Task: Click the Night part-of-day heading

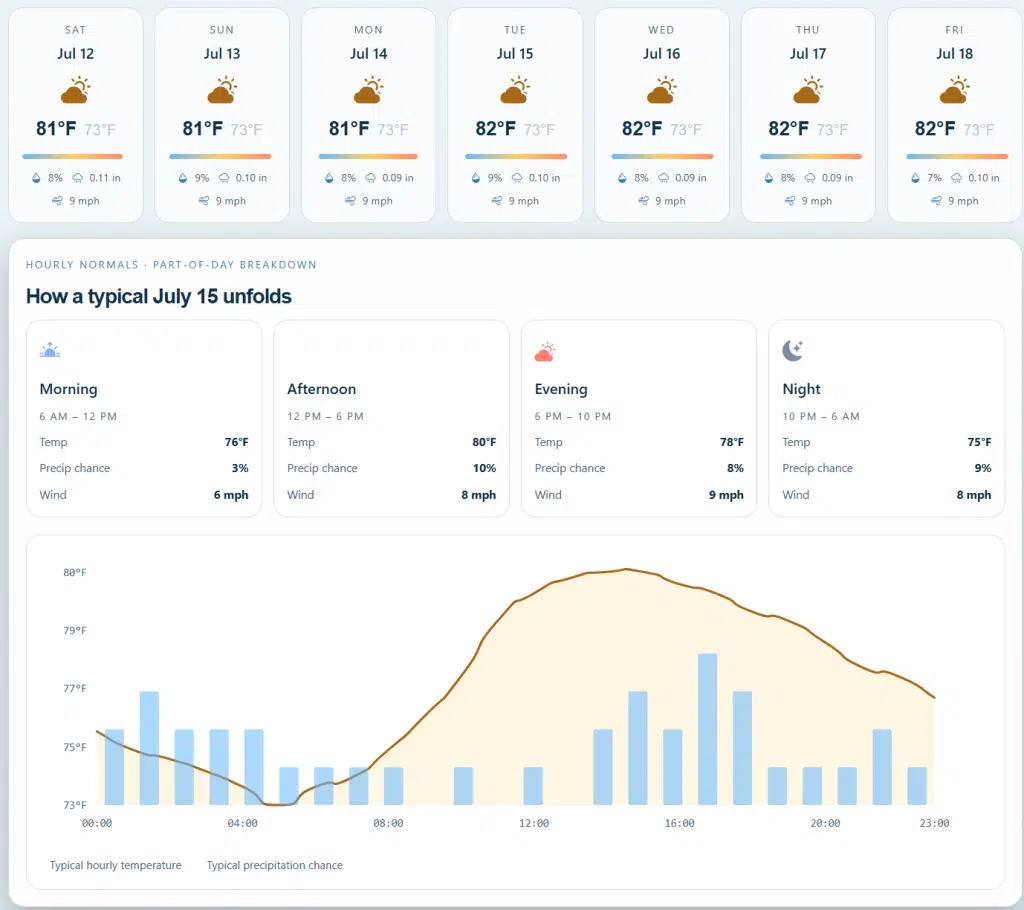Action: tap(801, 389)
